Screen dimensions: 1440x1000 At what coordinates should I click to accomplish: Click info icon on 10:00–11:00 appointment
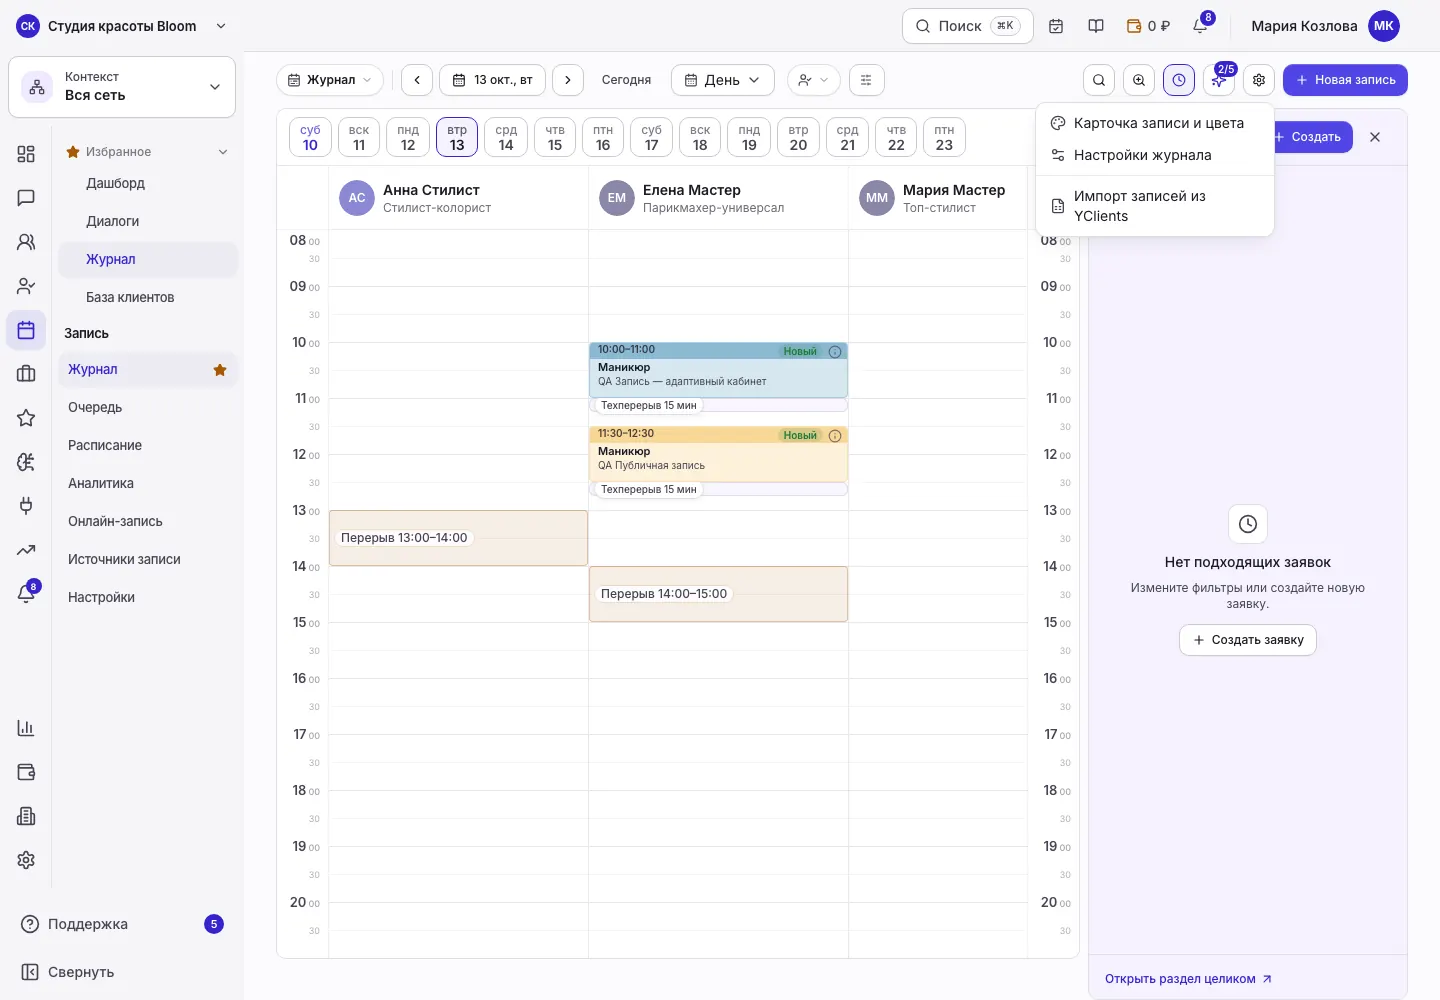[835, 352]
